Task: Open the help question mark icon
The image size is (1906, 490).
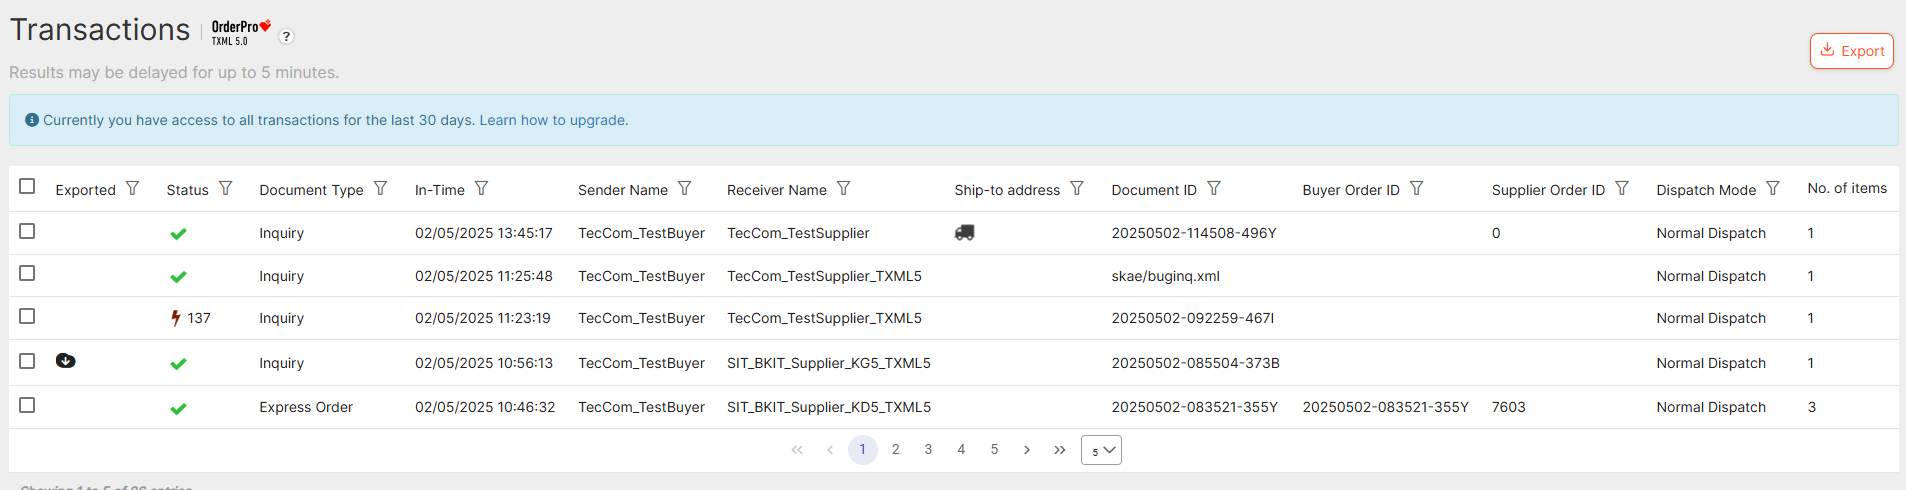Action: 286,37
